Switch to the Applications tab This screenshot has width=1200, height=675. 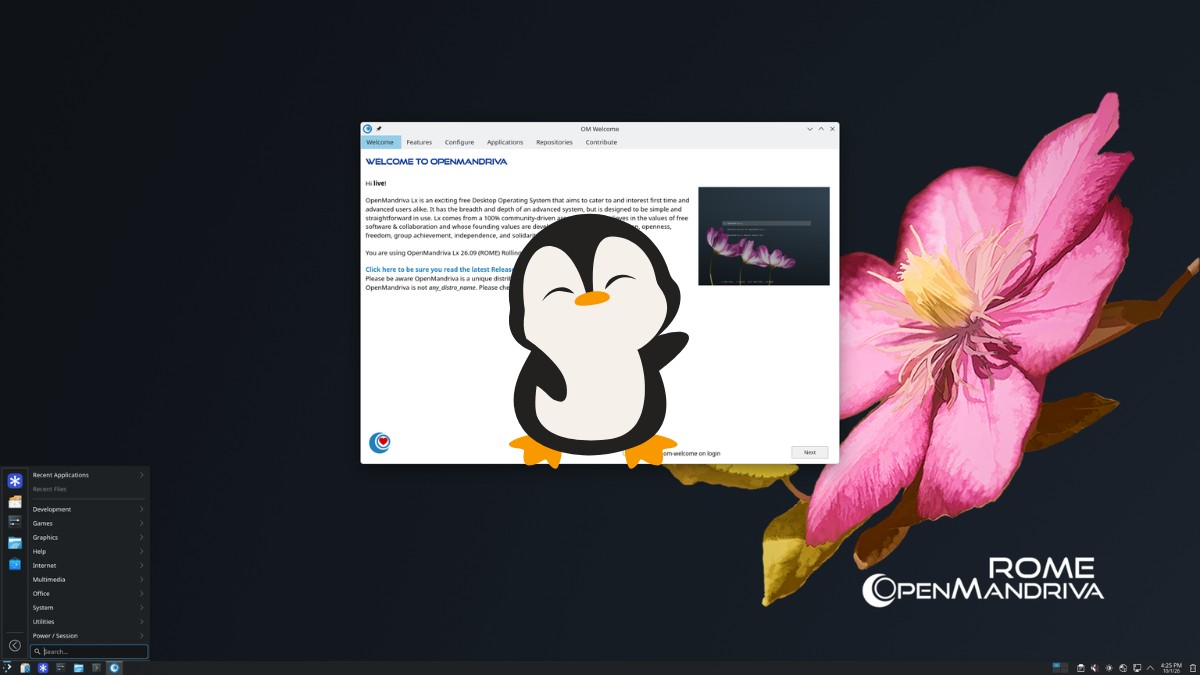click(x=505, y=142)
